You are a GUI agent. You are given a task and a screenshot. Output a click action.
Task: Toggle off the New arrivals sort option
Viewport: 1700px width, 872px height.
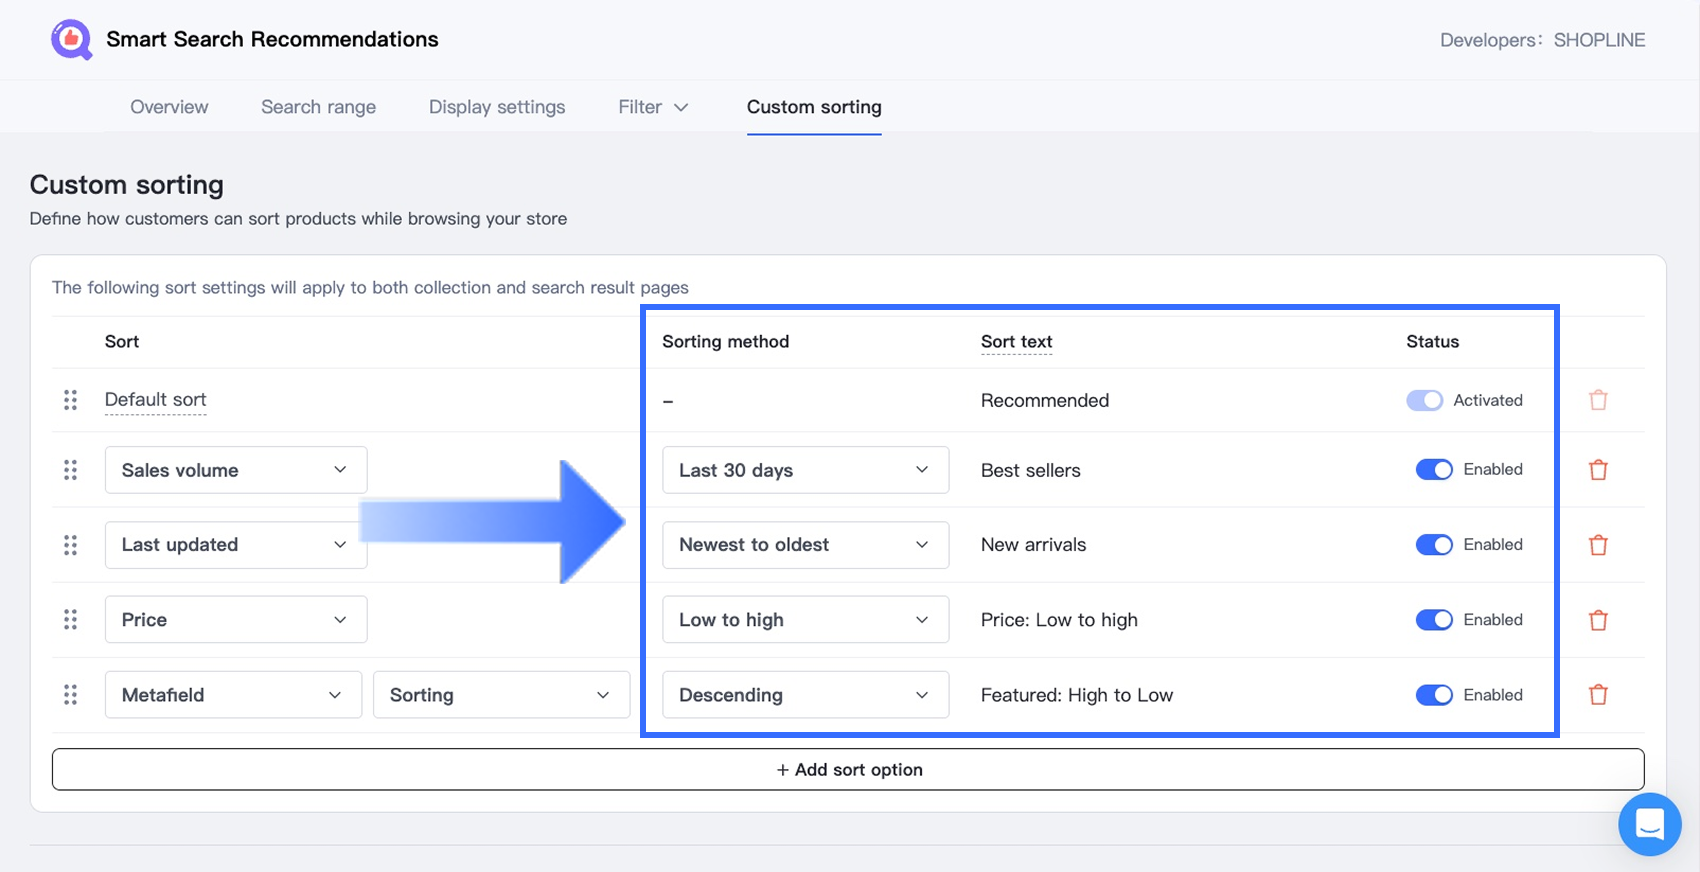pos(1433,545)
